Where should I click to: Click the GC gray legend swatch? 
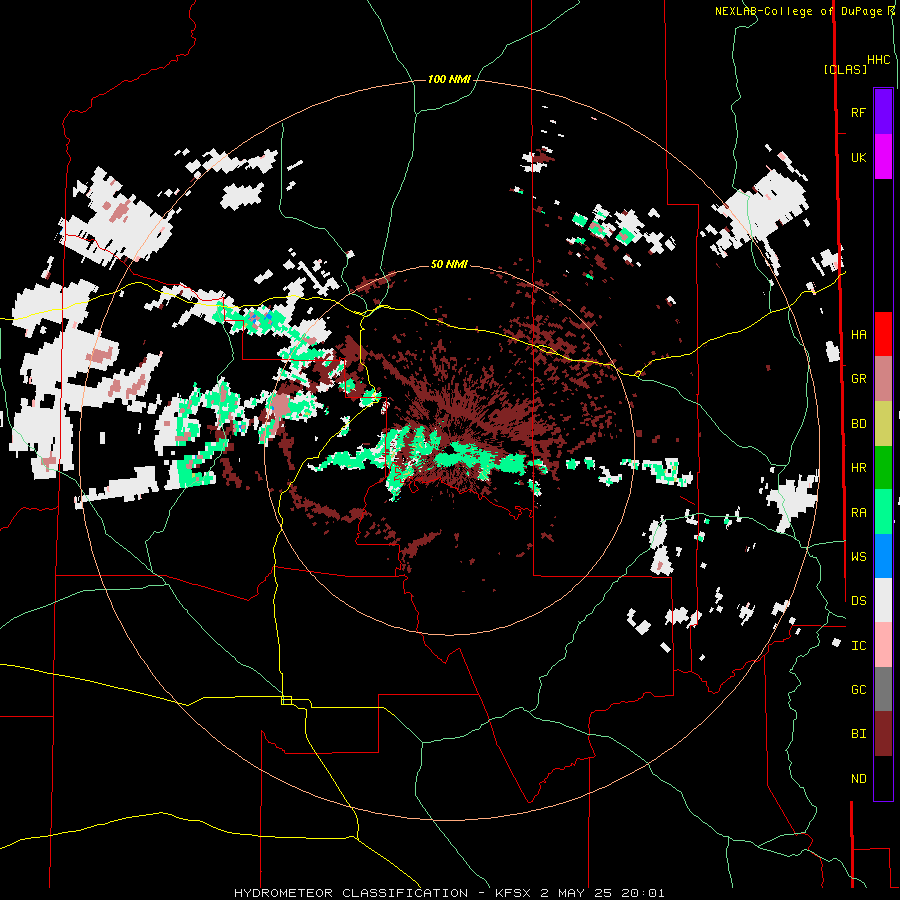(x=883, y=689)
